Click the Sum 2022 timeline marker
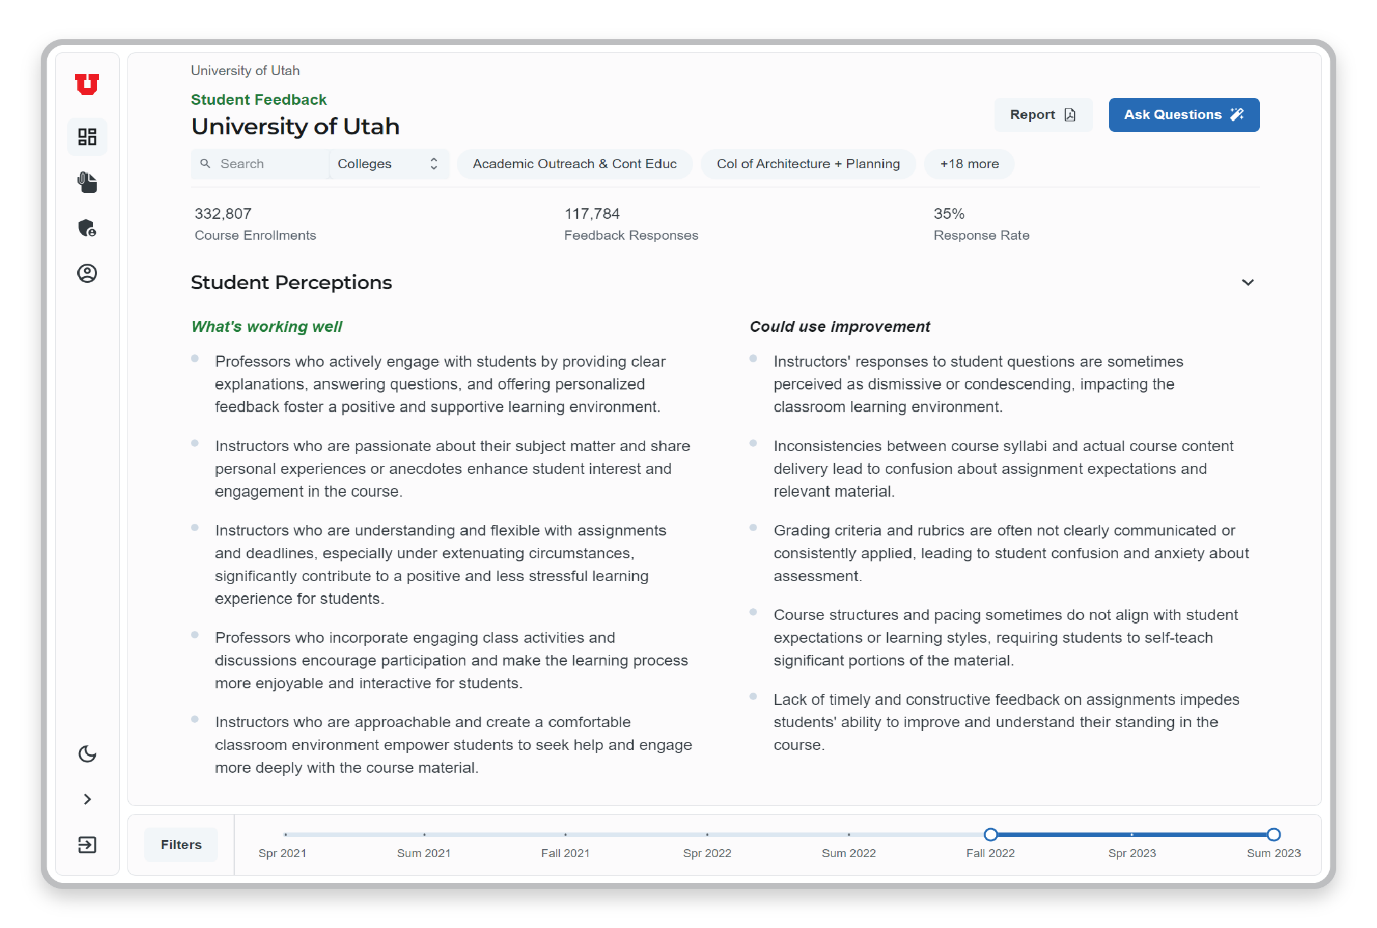The width and height of the screenshot is (1377, 928). tap(849, 834)
